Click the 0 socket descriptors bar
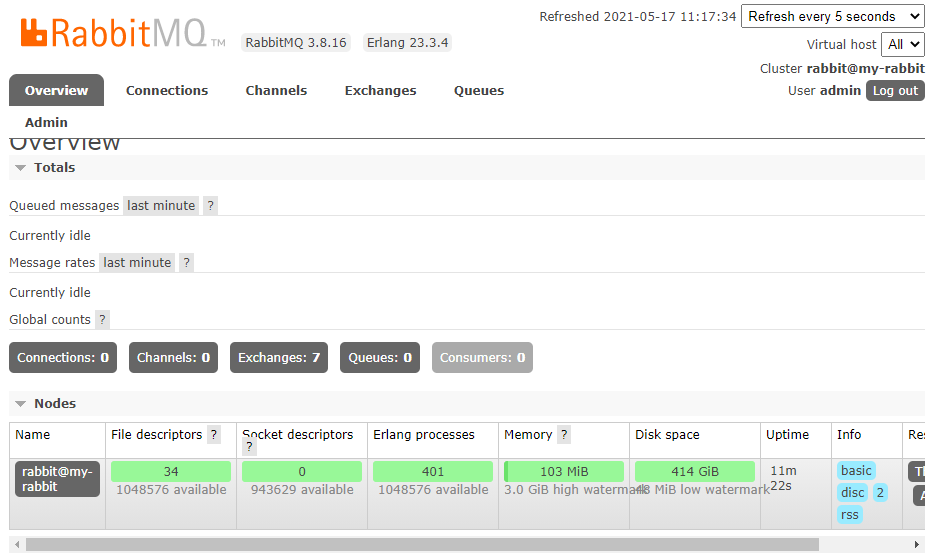The image size is (932, 555). coord(302,471)
